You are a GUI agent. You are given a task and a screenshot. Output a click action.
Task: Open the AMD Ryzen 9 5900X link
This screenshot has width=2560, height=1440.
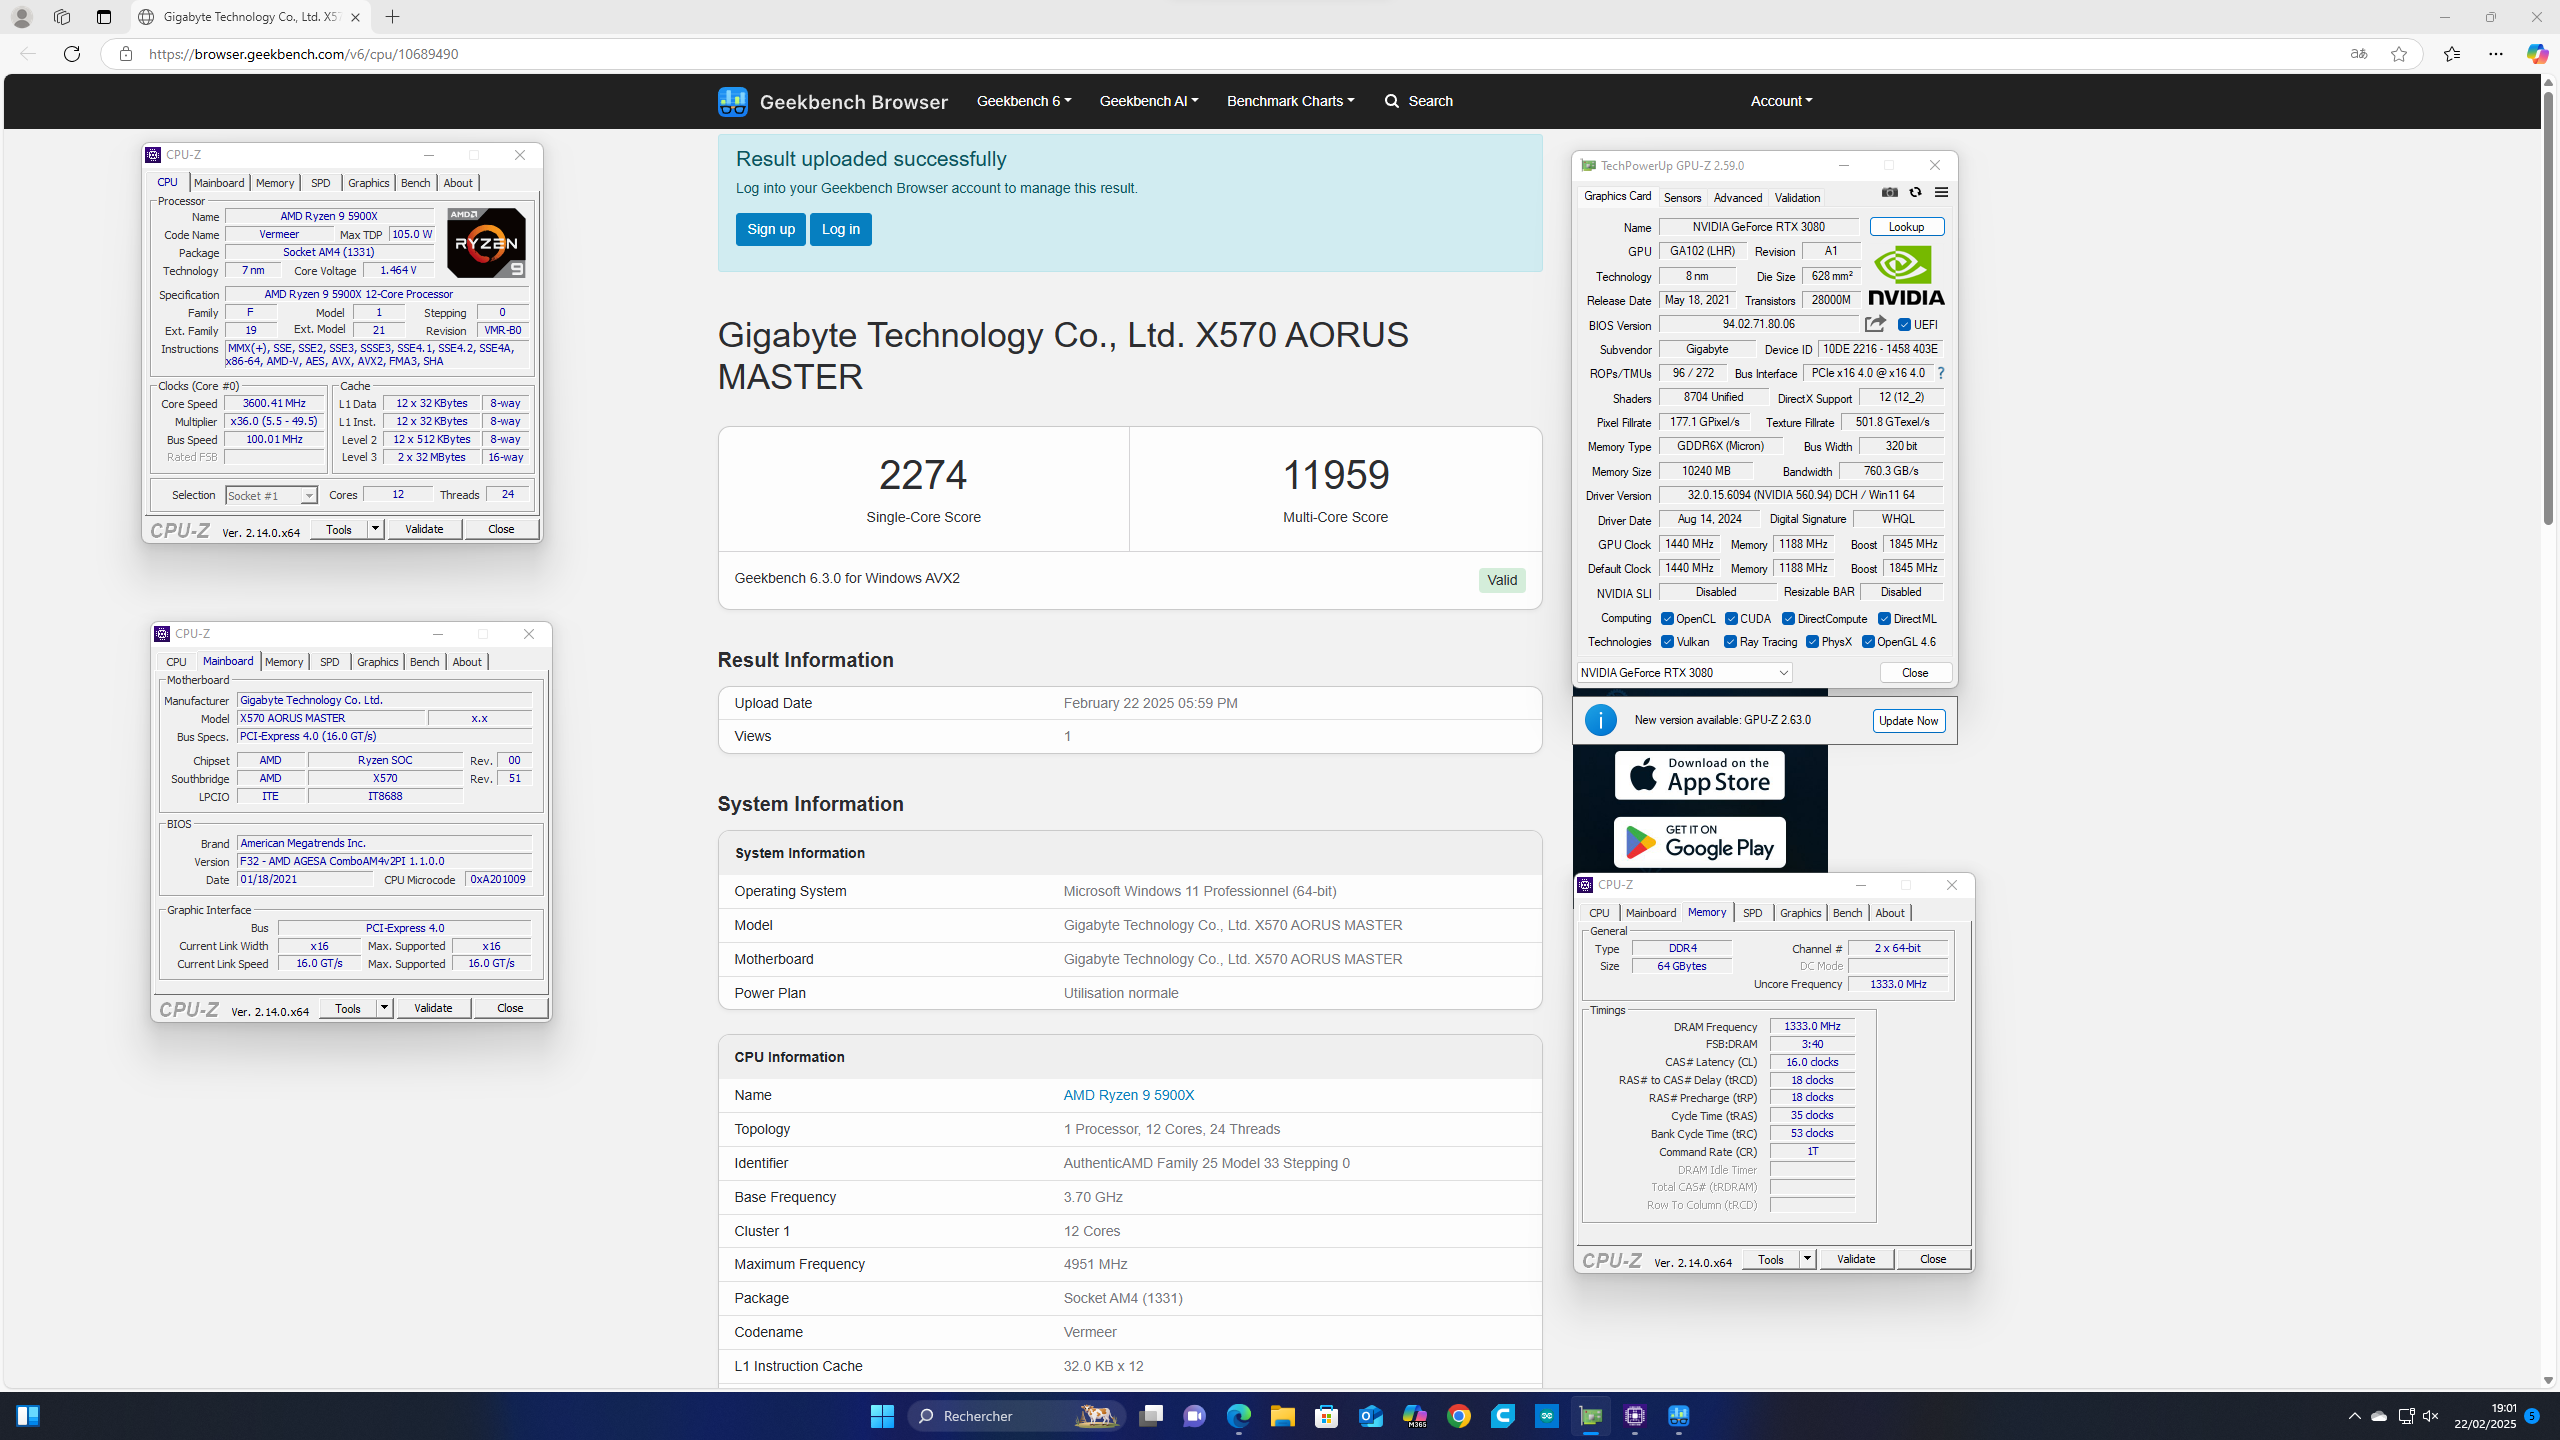pyautogui.click(x=1129, y=1095)
